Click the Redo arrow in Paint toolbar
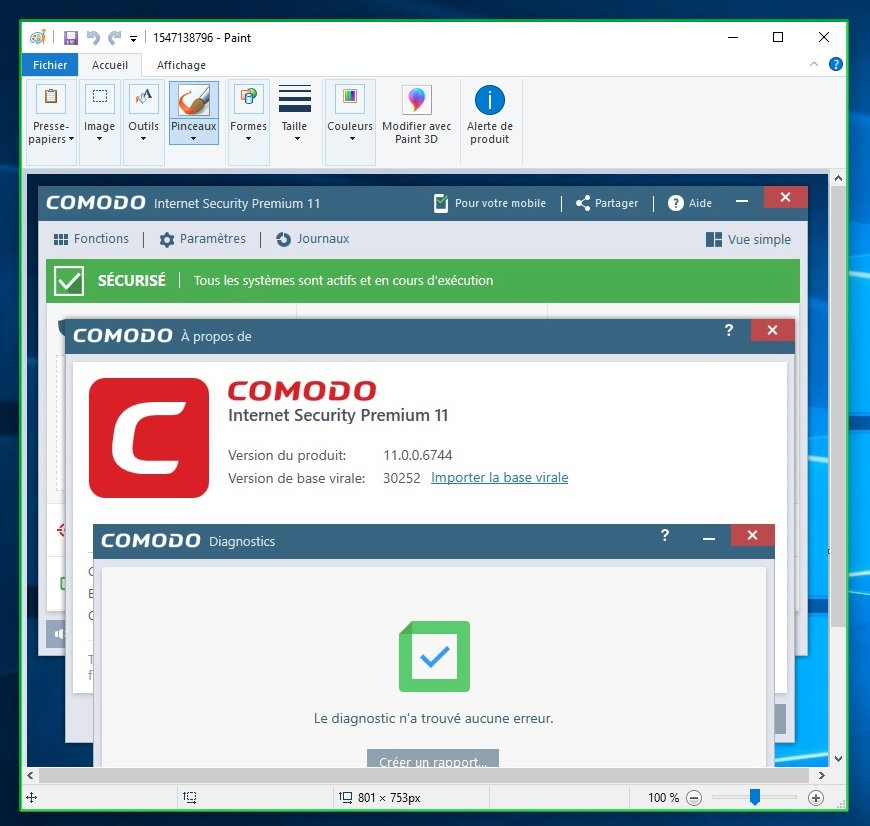The width and height of the screenshot is (870, 826). tap(114, 38)
